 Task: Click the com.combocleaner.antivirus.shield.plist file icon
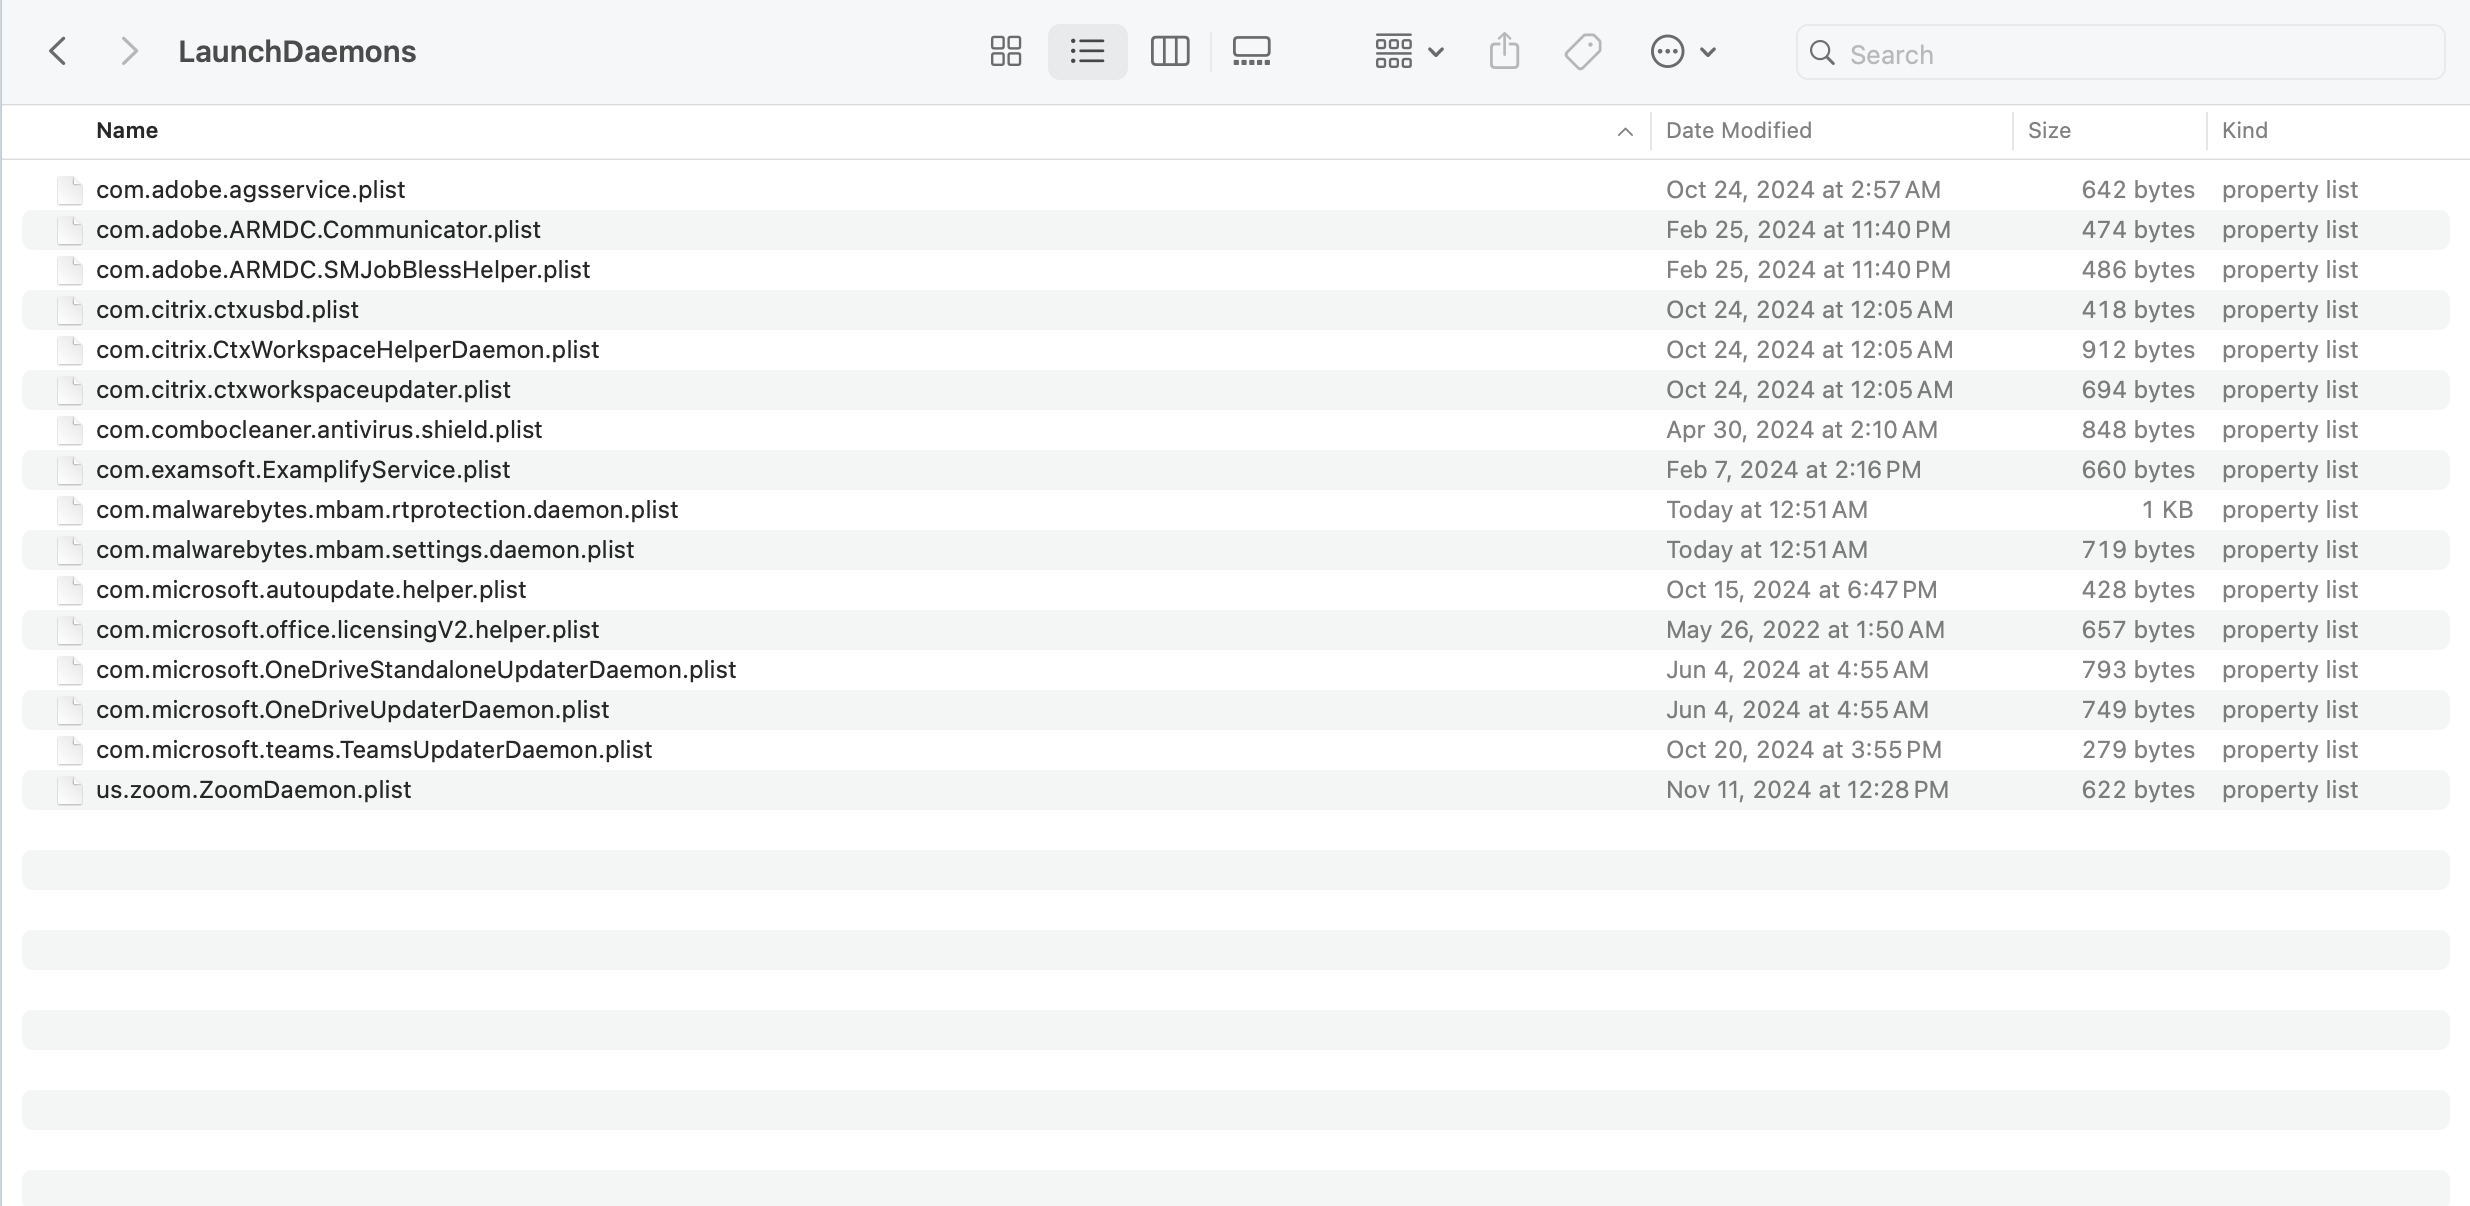[69, 430]
